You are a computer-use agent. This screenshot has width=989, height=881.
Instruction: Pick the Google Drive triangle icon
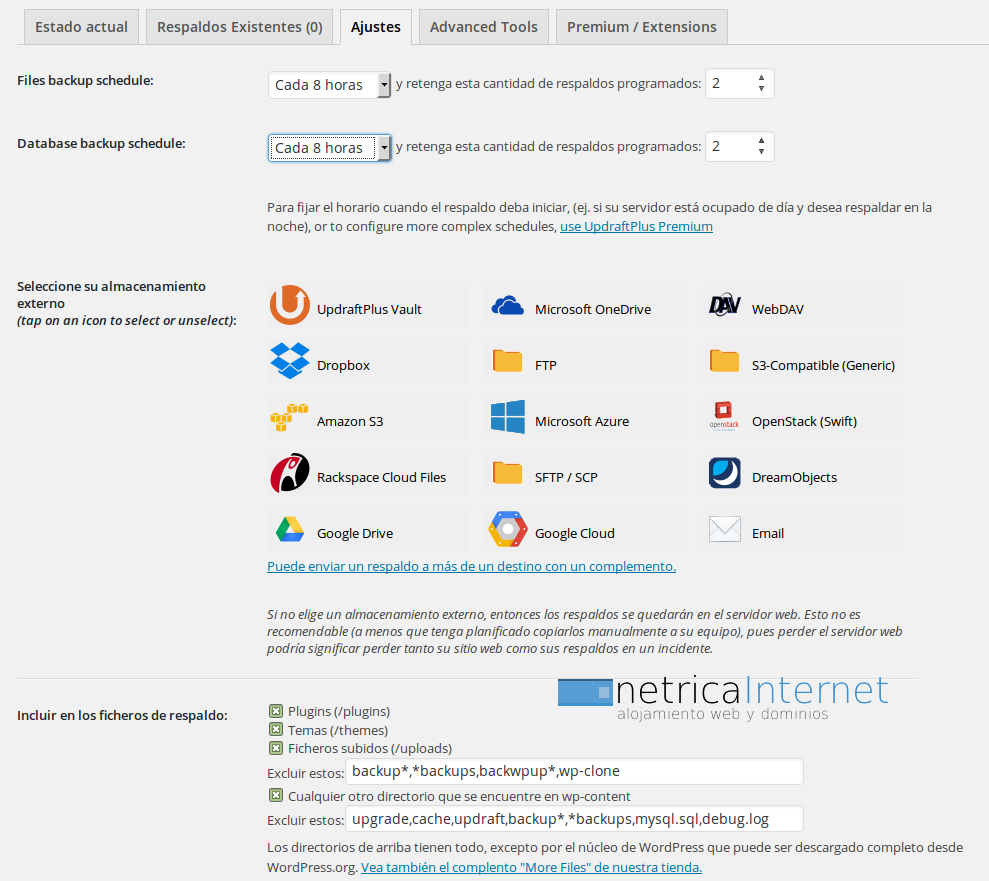(x=290, y=529)
